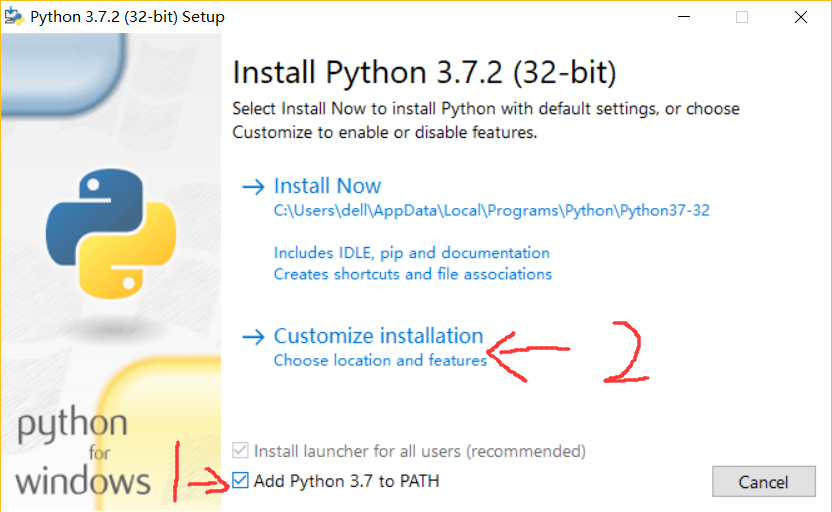This screenshot has width=832, height=512.
Task: Enable Add Python 3.7 to PATH checkbox
Action: [x=240, y=480]
